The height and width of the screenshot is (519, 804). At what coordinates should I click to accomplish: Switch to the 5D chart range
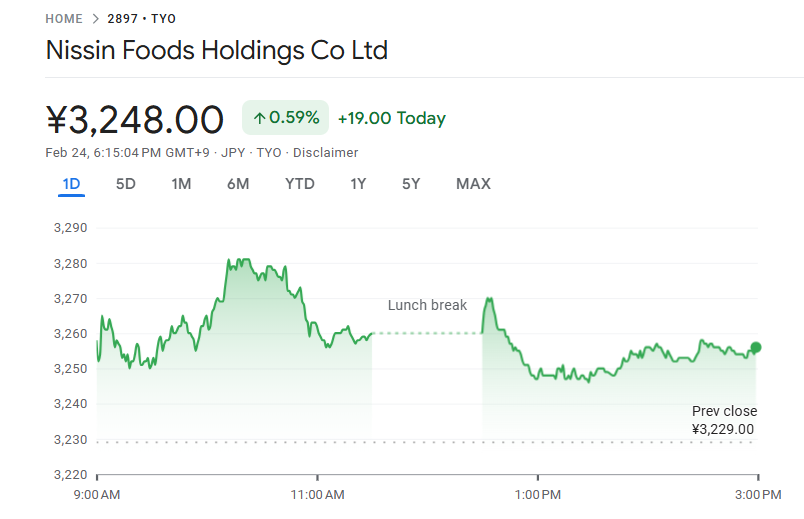pyautogui.click(x=126, y=184)
